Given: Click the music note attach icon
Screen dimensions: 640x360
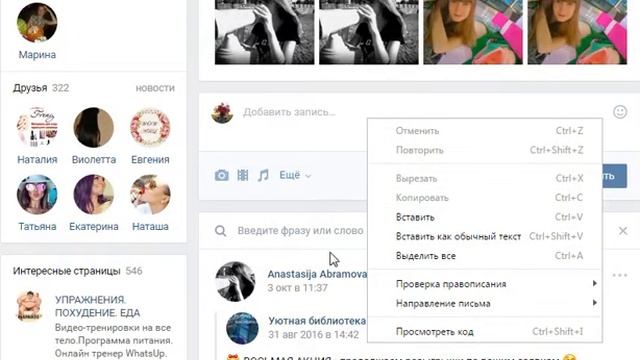Looking at the screenshot, I should (263, 176).
